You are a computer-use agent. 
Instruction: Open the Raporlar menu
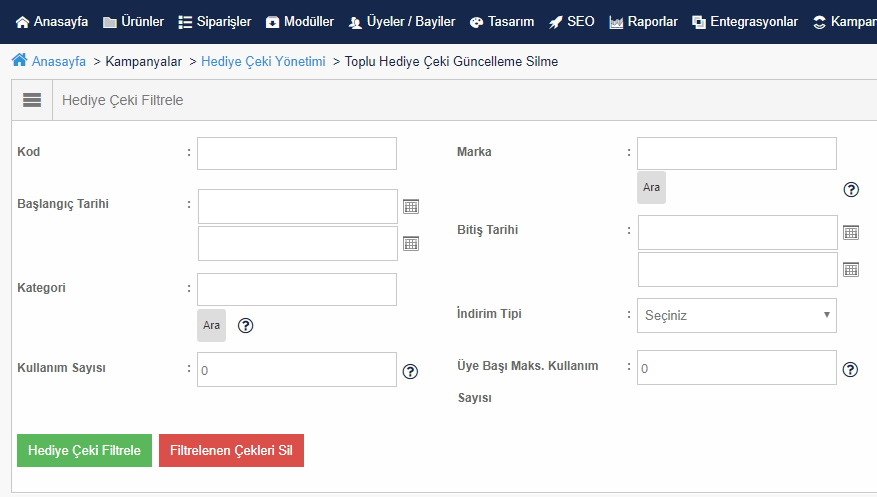[643, 22]
